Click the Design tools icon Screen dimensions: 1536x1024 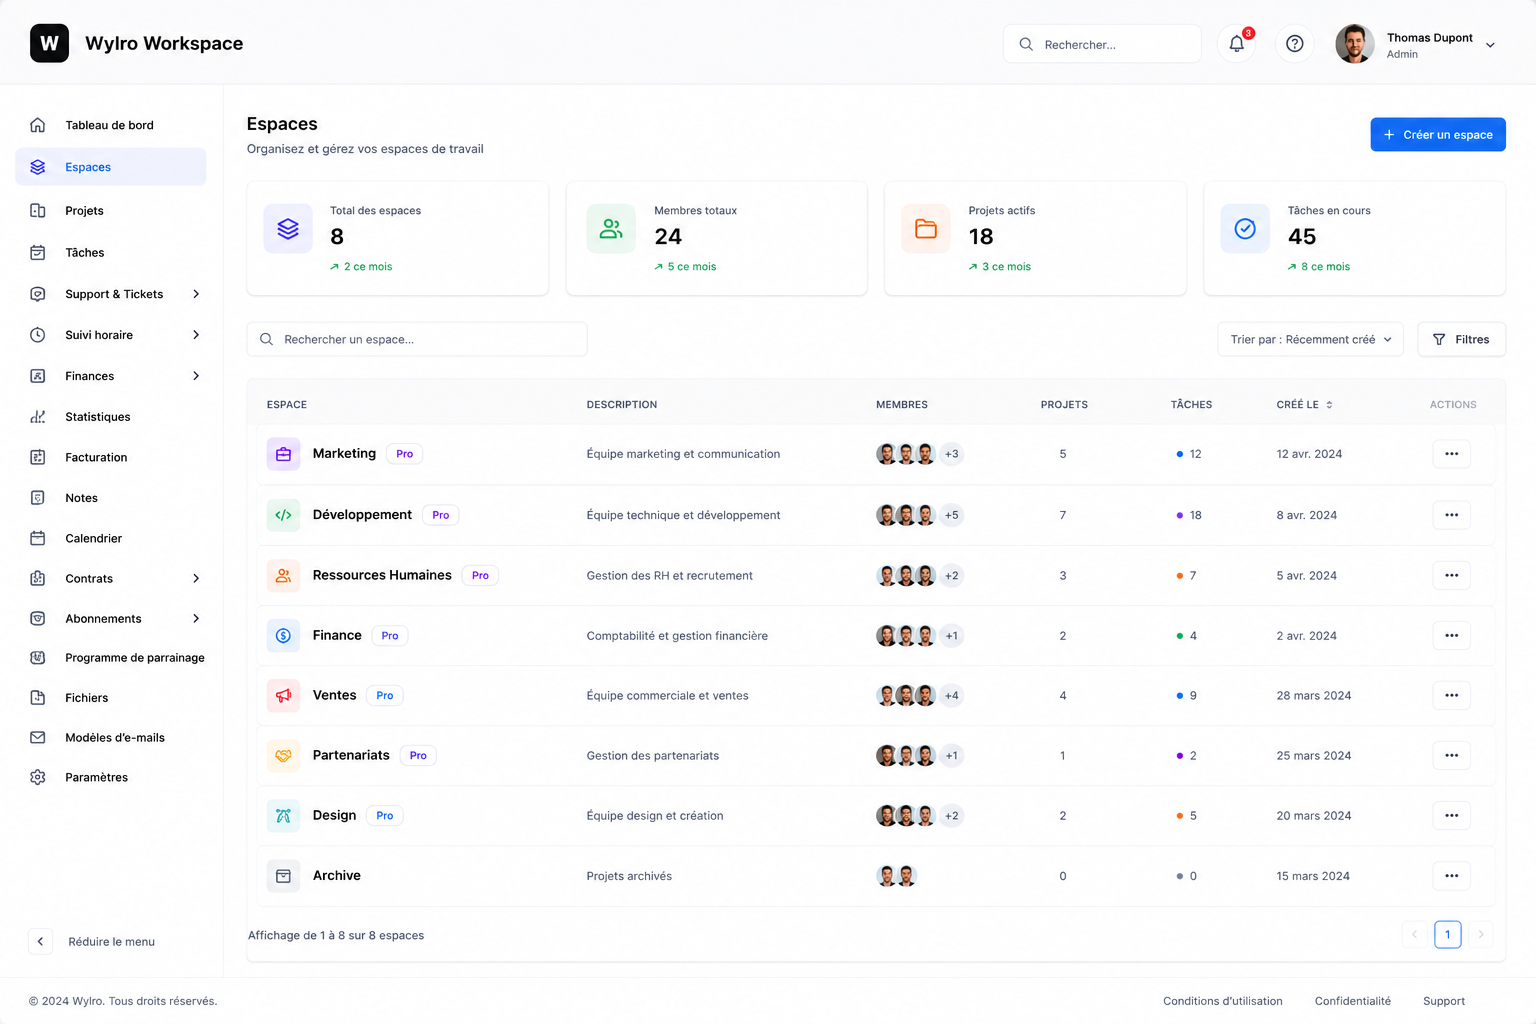point(283,815)
